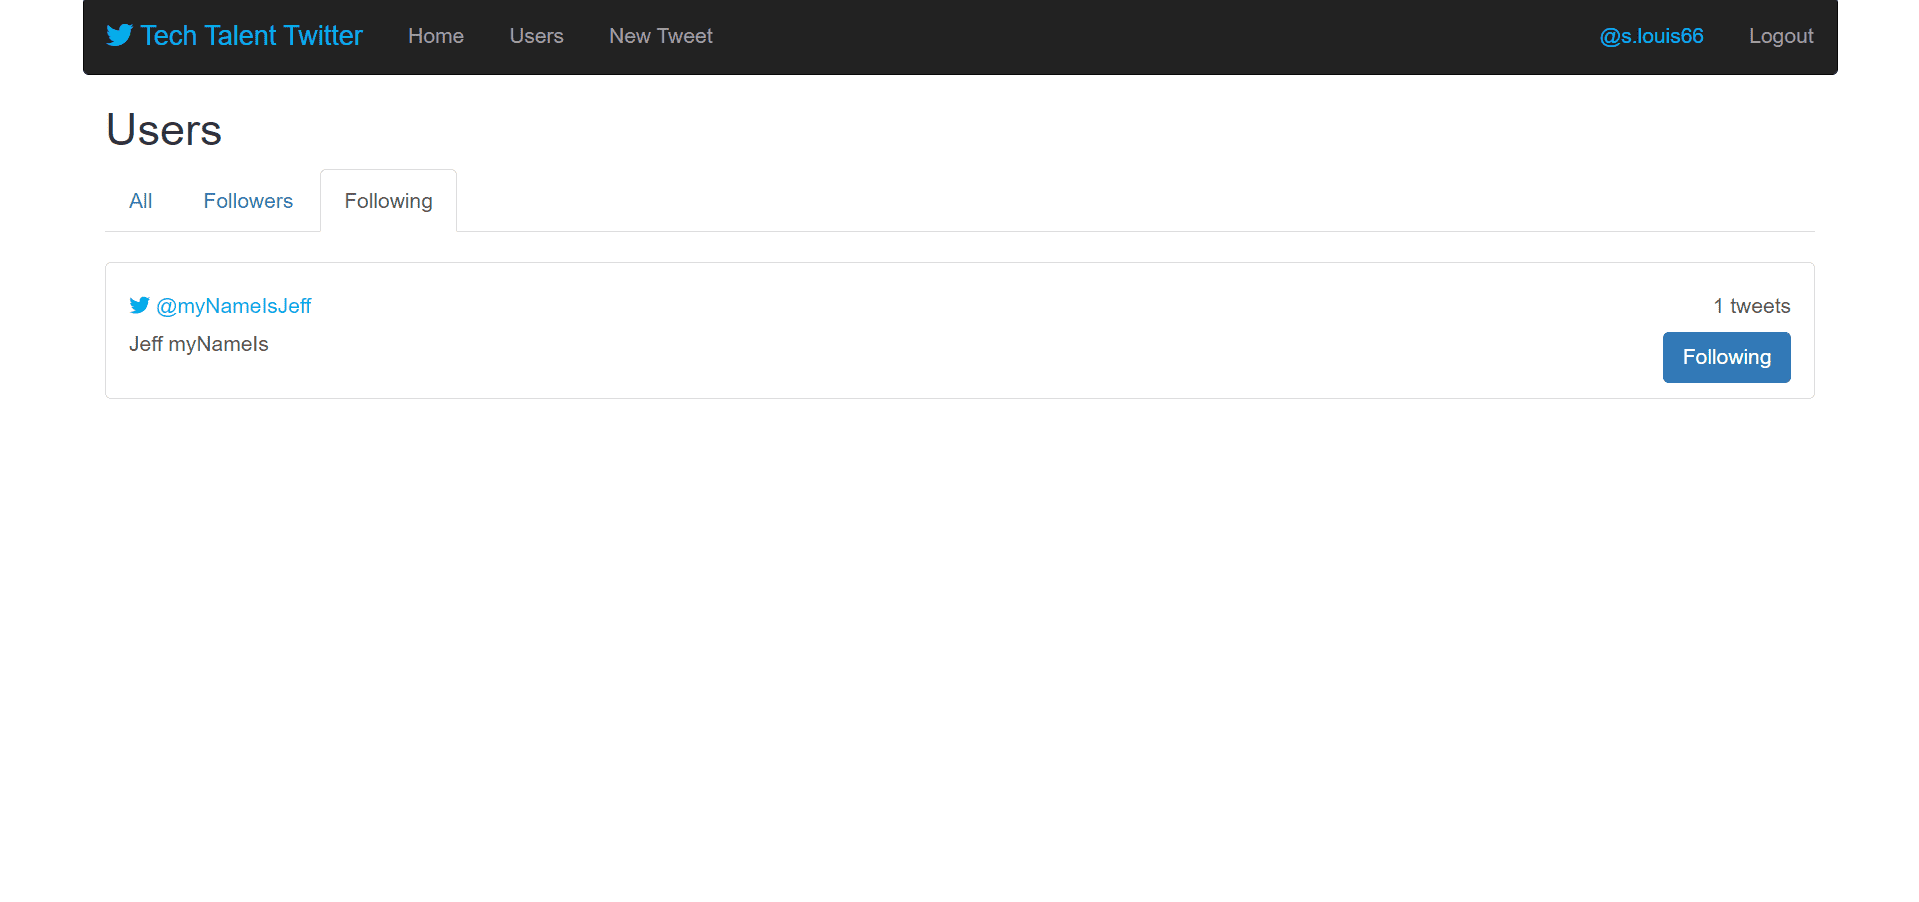Switch to the All tab

click(x=141, y=201)
